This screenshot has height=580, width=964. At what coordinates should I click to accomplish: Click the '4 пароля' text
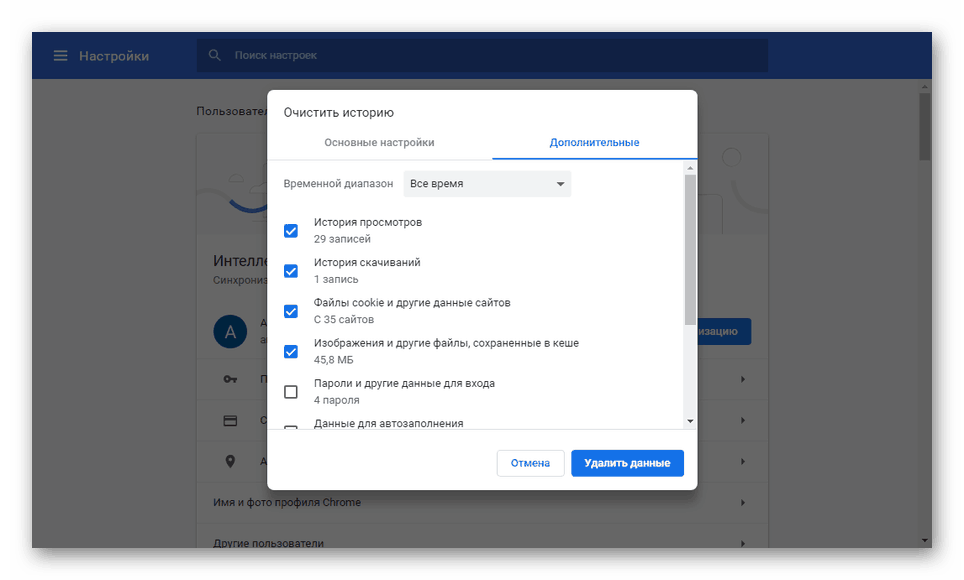pyautogui.click(x=336, y=400)
